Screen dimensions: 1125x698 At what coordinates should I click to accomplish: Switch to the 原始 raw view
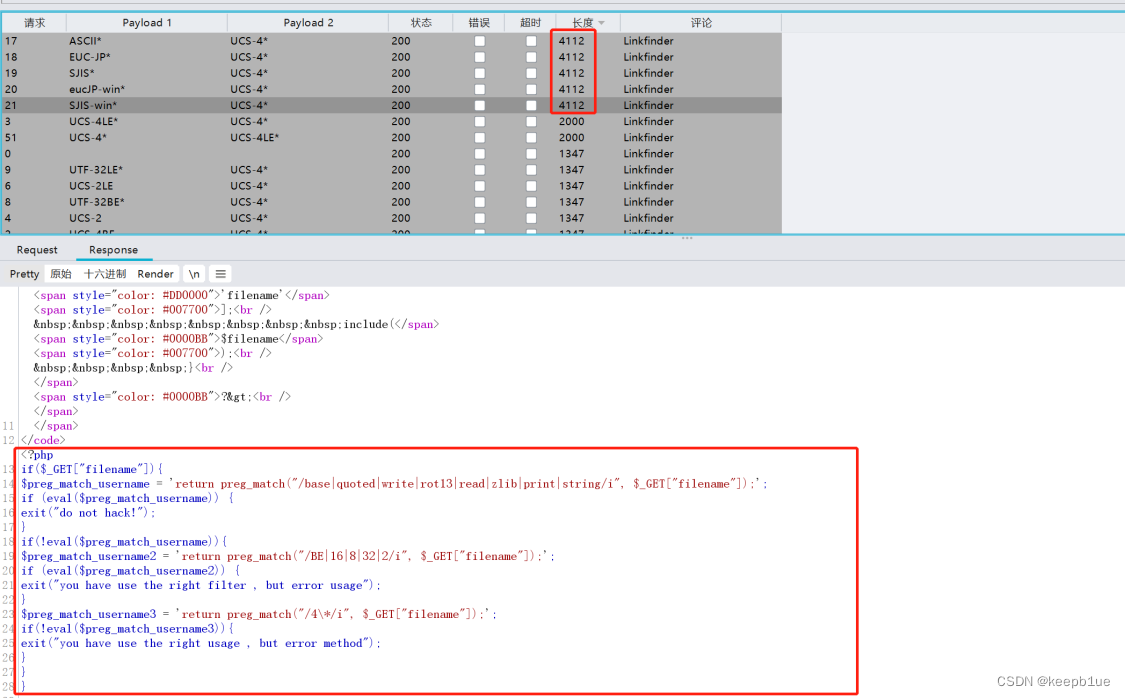[x=61, y=273]
